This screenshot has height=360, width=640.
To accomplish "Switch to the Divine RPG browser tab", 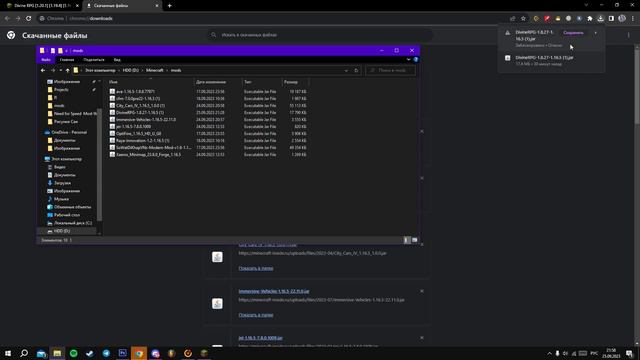I will pyautogui.click(x=42, y=6).
